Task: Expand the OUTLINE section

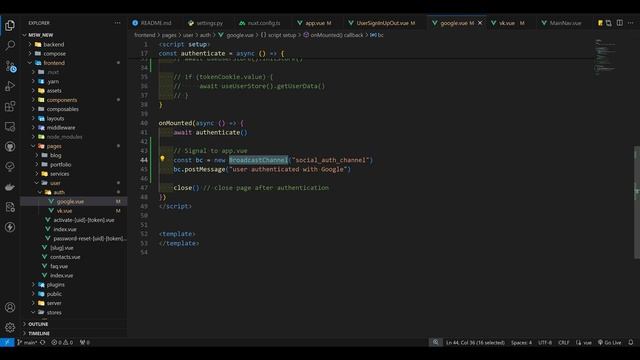Action: (x=38, y=324)
